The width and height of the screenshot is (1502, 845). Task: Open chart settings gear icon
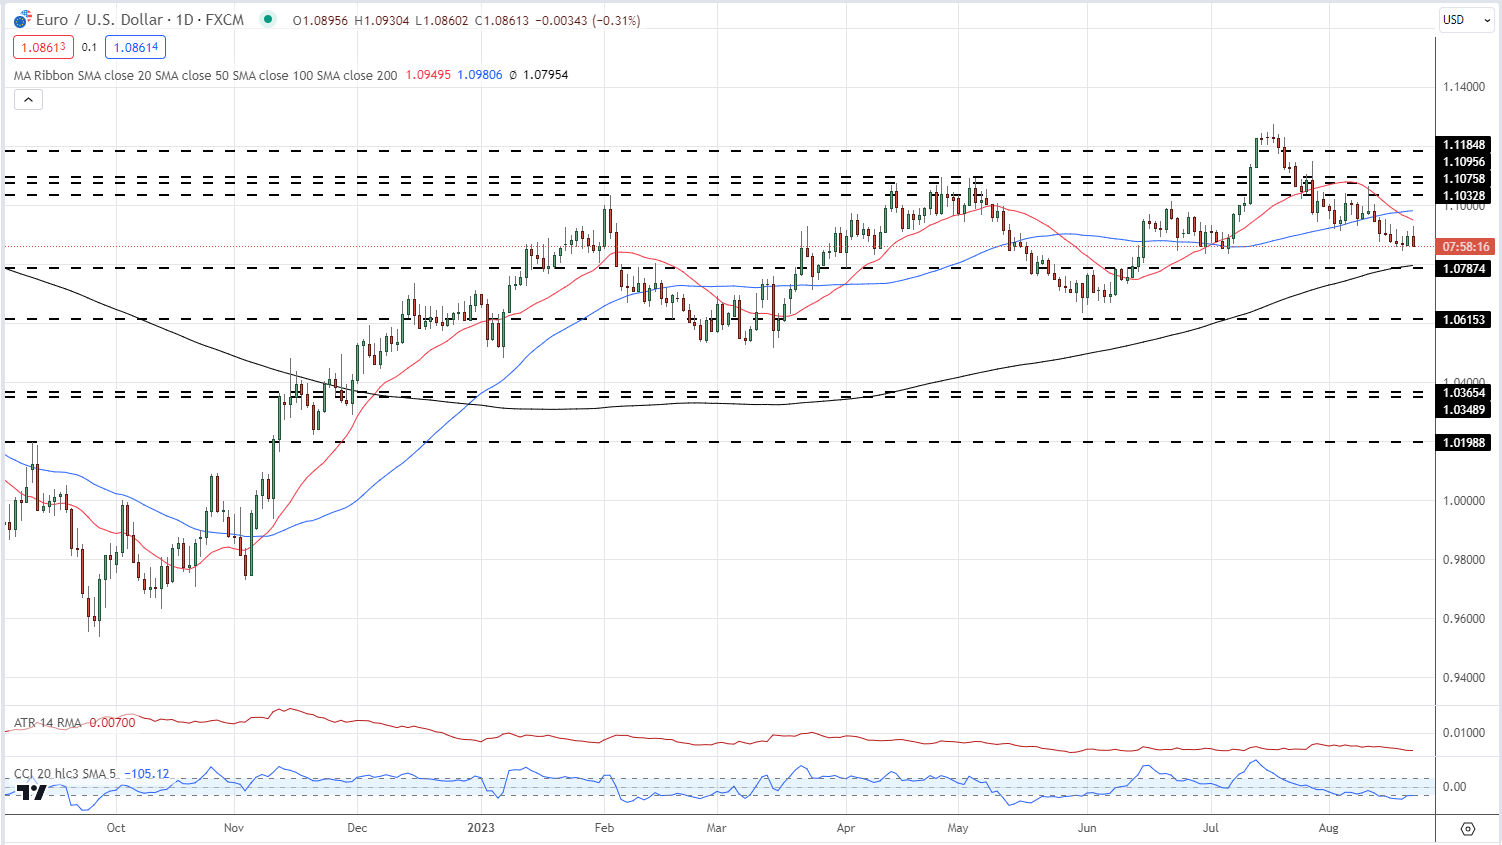click(1468, 828)
